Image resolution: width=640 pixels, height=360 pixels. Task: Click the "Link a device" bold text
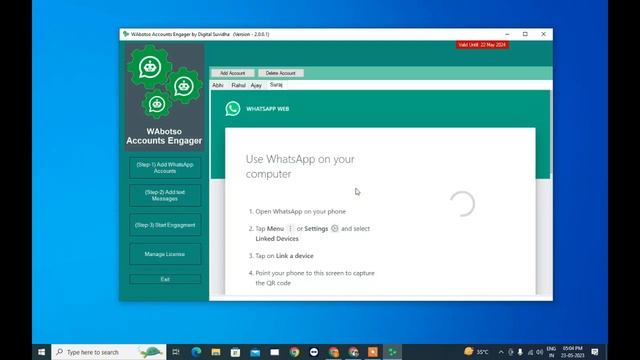[x=295, y=256]
